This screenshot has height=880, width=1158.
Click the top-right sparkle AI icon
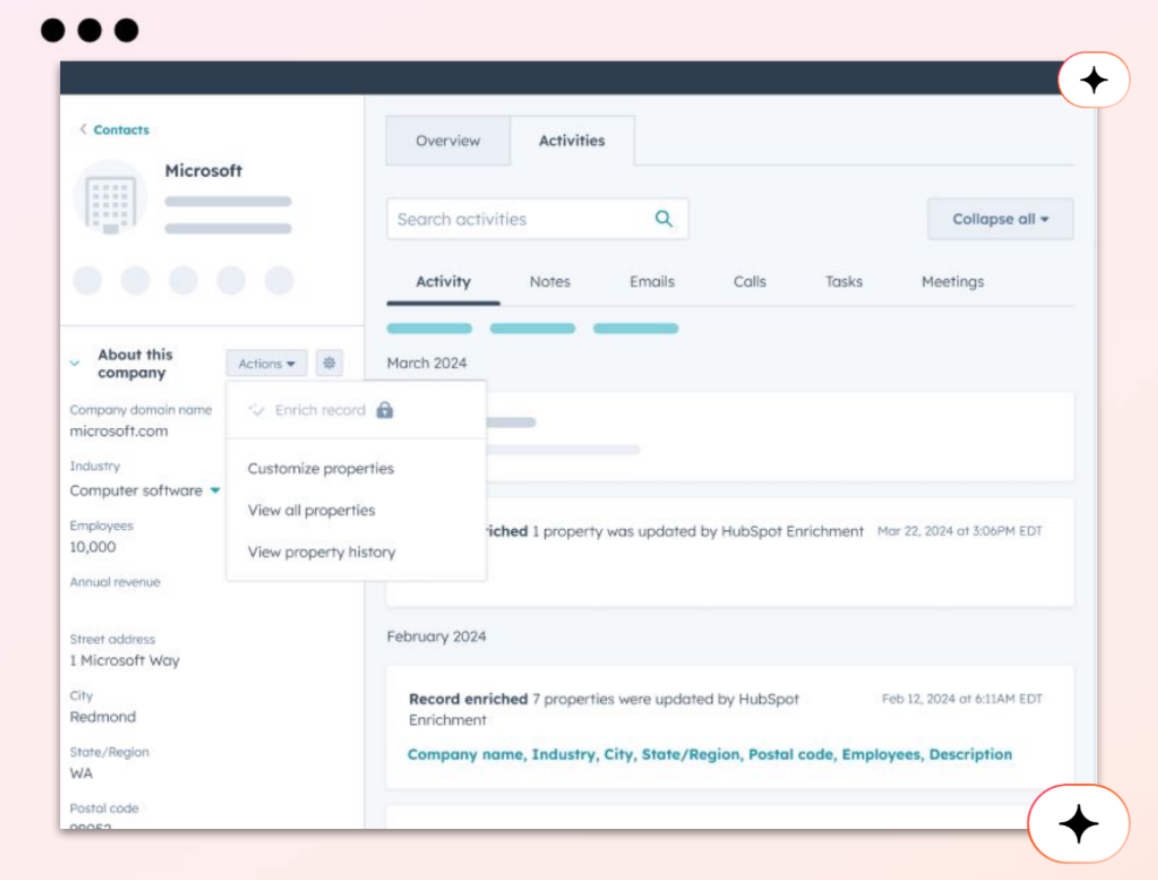pyautogui.click(x=1094, y=81)
